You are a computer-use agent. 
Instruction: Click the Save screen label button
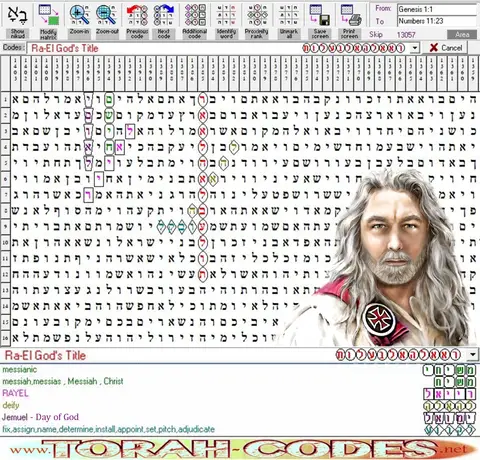tap(320, 34)
